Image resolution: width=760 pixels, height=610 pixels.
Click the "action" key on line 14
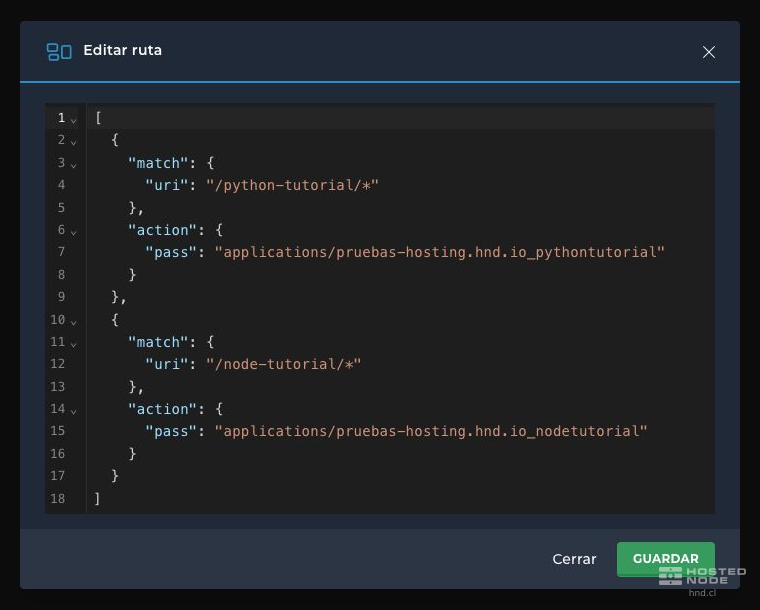coord(162,409)
